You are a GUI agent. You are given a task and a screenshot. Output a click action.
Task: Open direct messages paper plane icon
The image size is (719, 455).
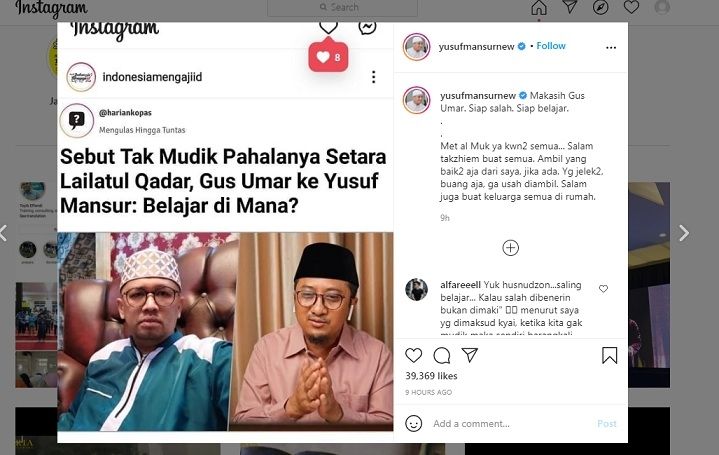[570, 7]
